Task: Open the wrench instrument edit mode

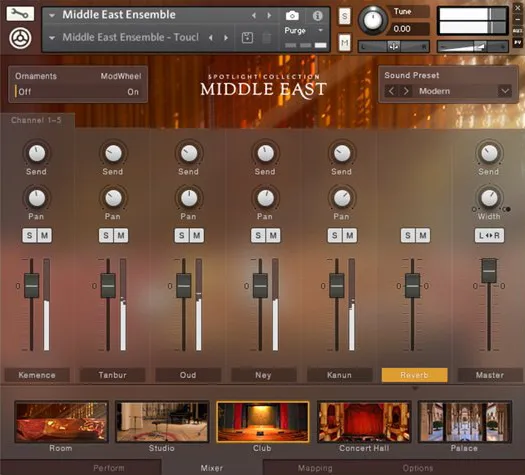Action: [x=20, y=13]
